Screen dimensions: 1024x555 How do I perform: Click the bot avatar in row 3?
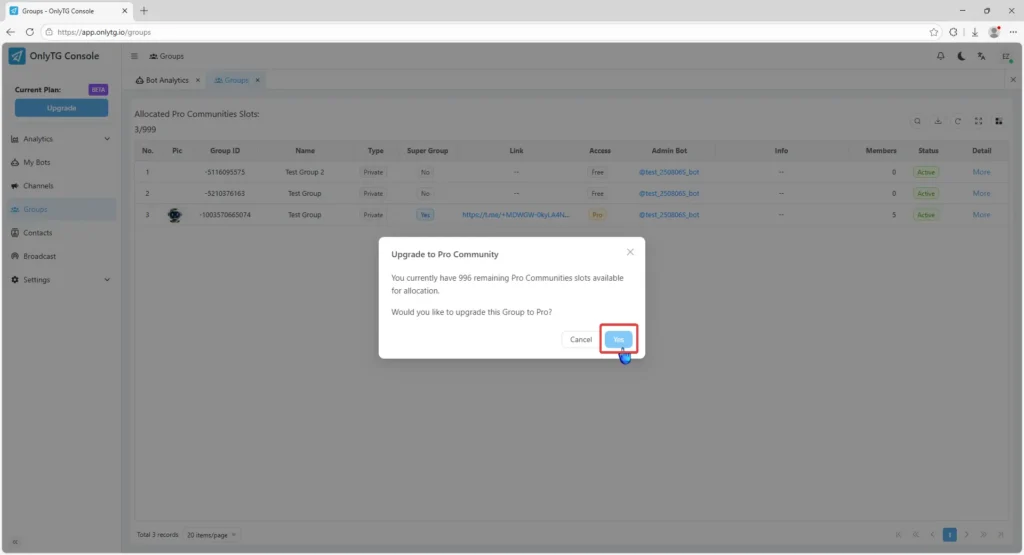point(176,215)
